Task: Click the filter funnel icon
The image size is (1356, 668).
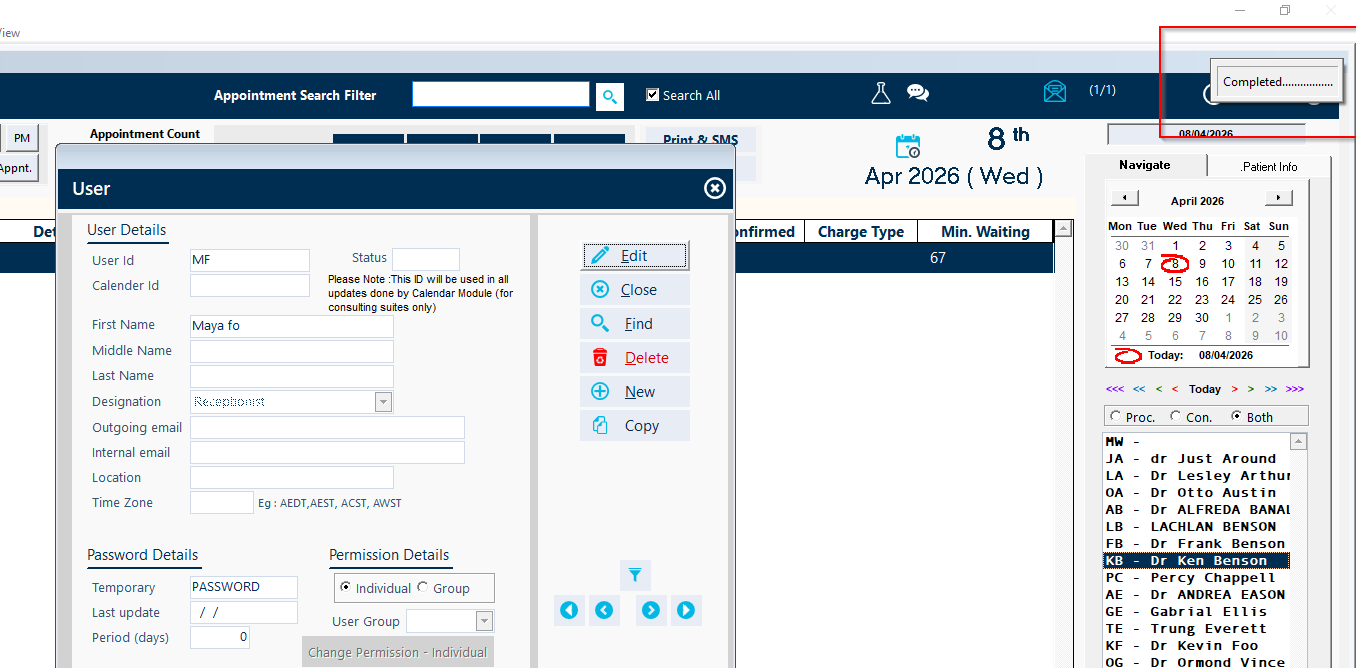Action: 635,575
